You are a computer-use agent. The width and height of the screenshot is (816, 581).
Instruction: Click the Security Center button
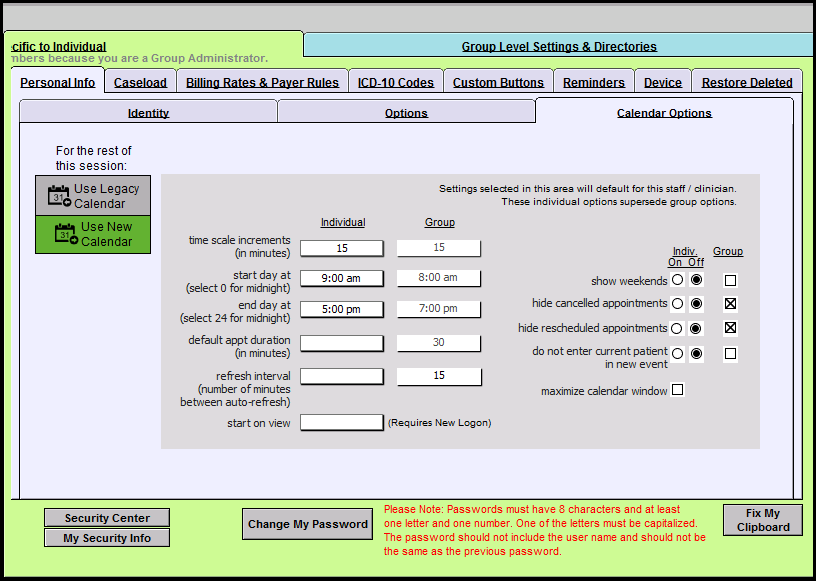pos(107,518)
